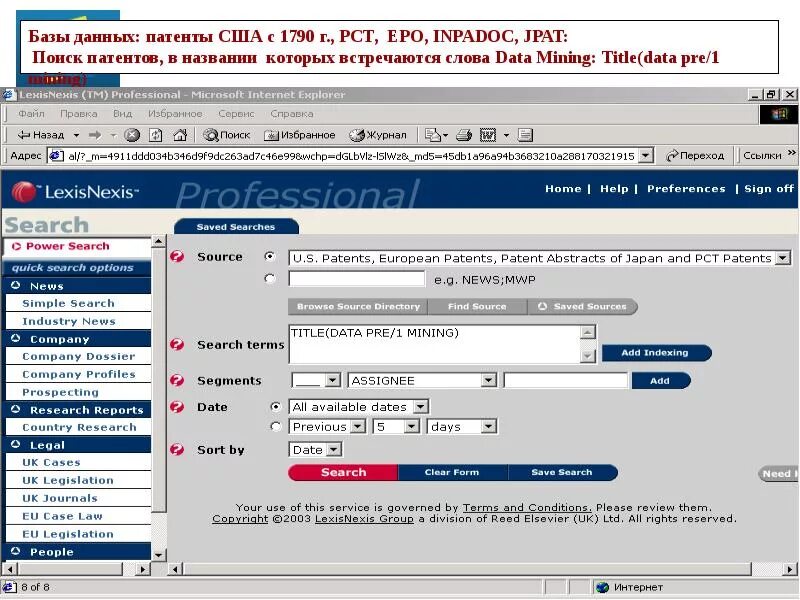This screenshot has height=600, width=800.
Task: Collapse the Legal section
Action: click(16, 444)
